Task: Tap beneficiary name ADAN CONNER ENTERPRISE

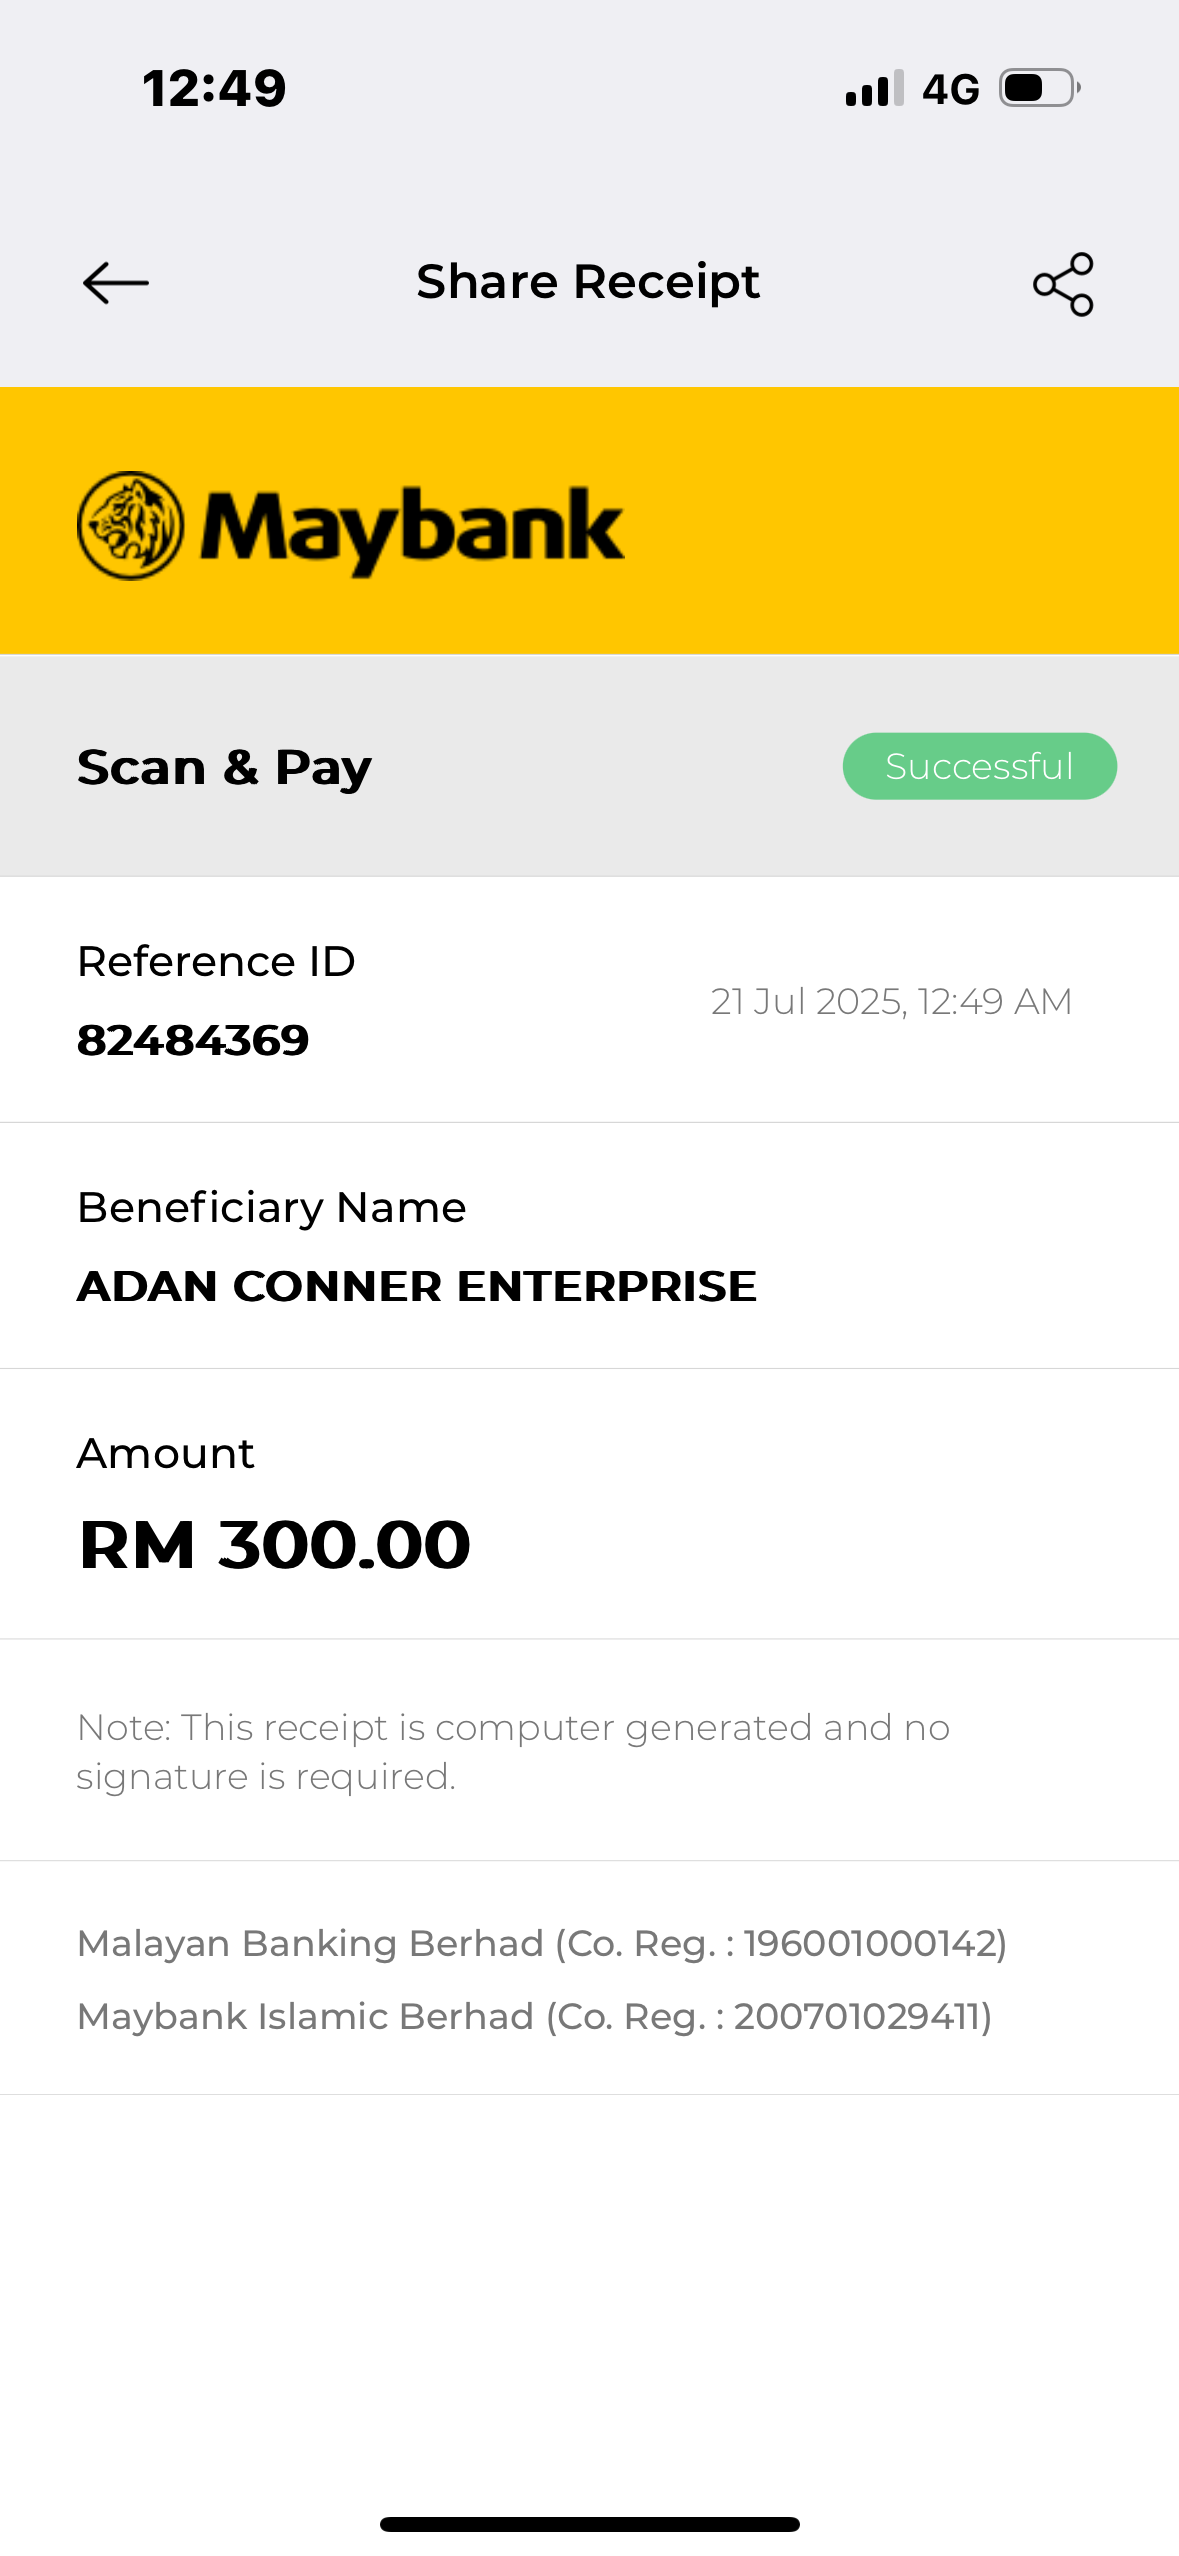Action: point(417,1286)
